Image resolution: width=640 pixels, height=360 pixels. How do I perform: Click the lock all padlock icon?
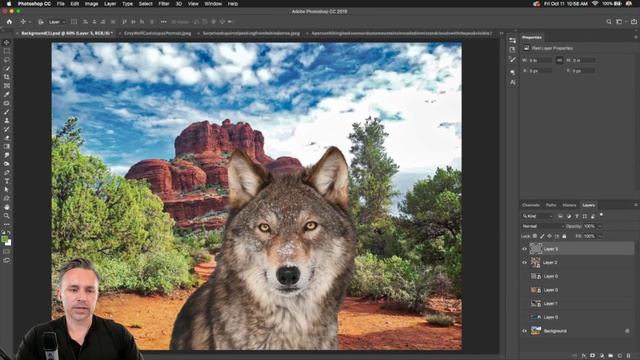tap(564, 236)
